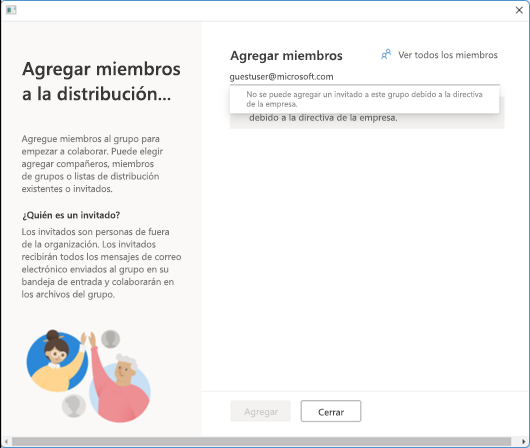Click the members icon beside Ver todos los miembros
The image size is (530, 448).
point(386,54)
